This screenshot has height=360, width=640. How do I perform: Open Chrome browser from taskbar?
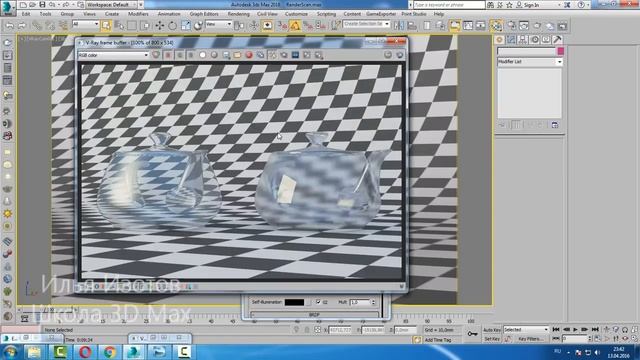pos(109,352)
